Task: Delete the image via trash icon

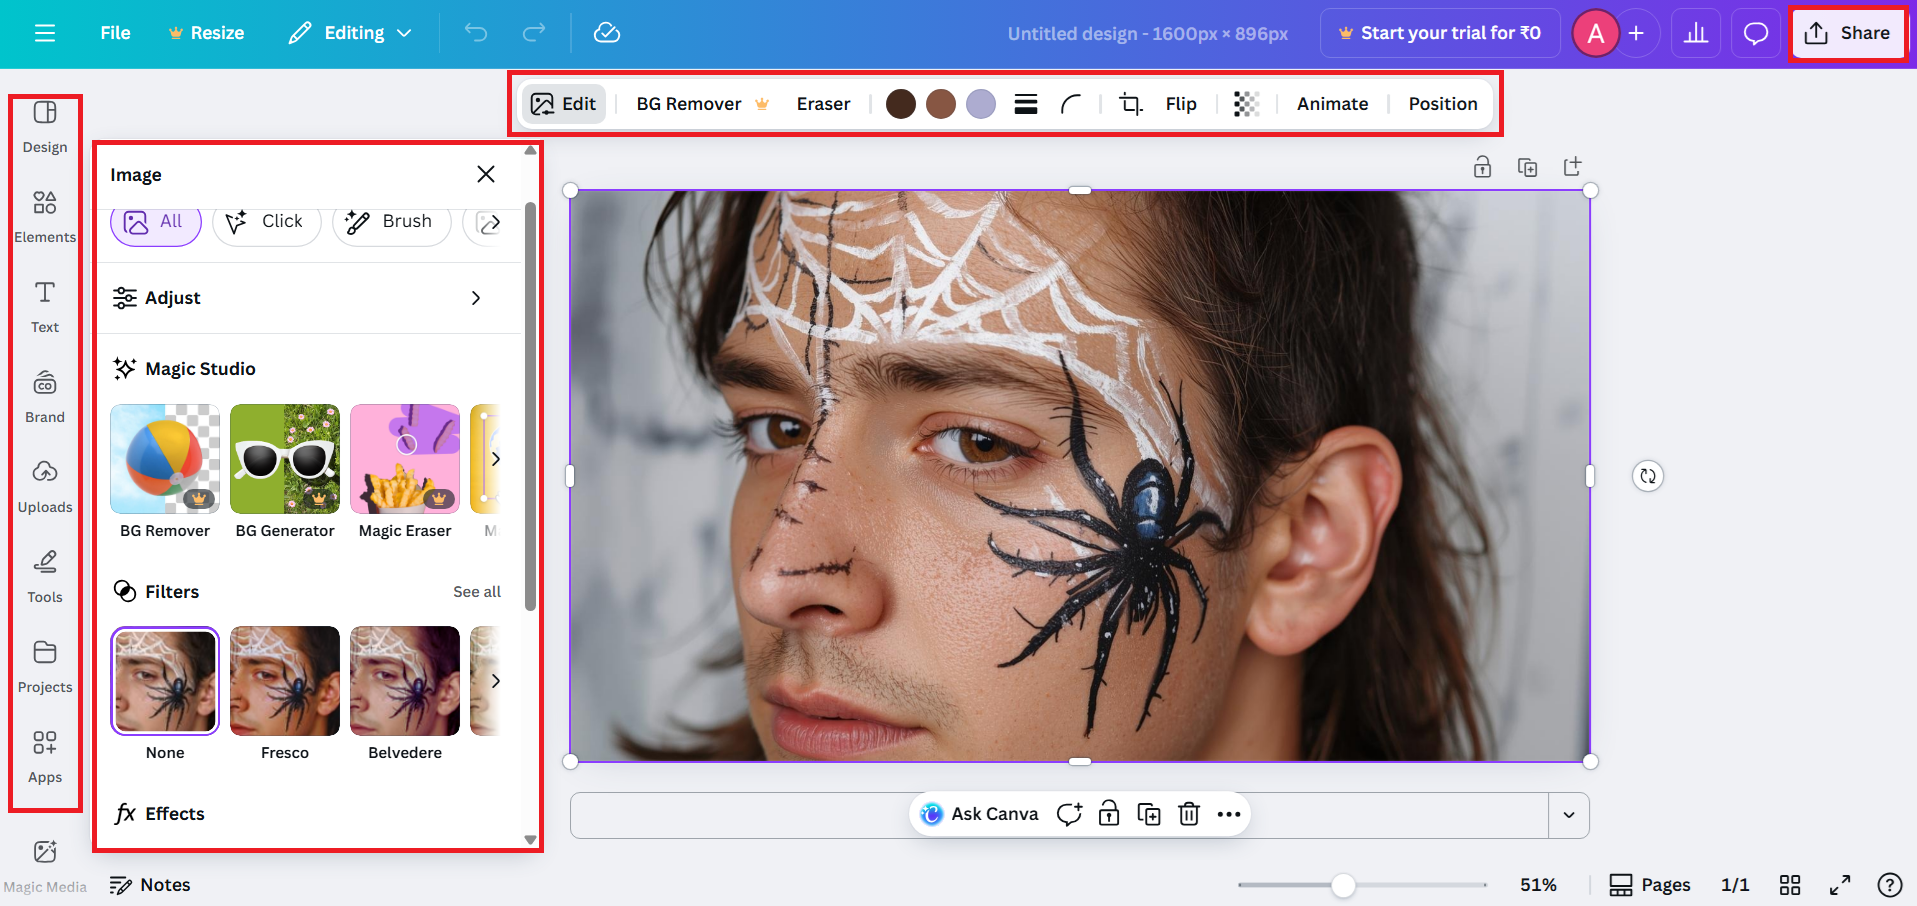Action: pyautogui.click(x=1188, y=814)
